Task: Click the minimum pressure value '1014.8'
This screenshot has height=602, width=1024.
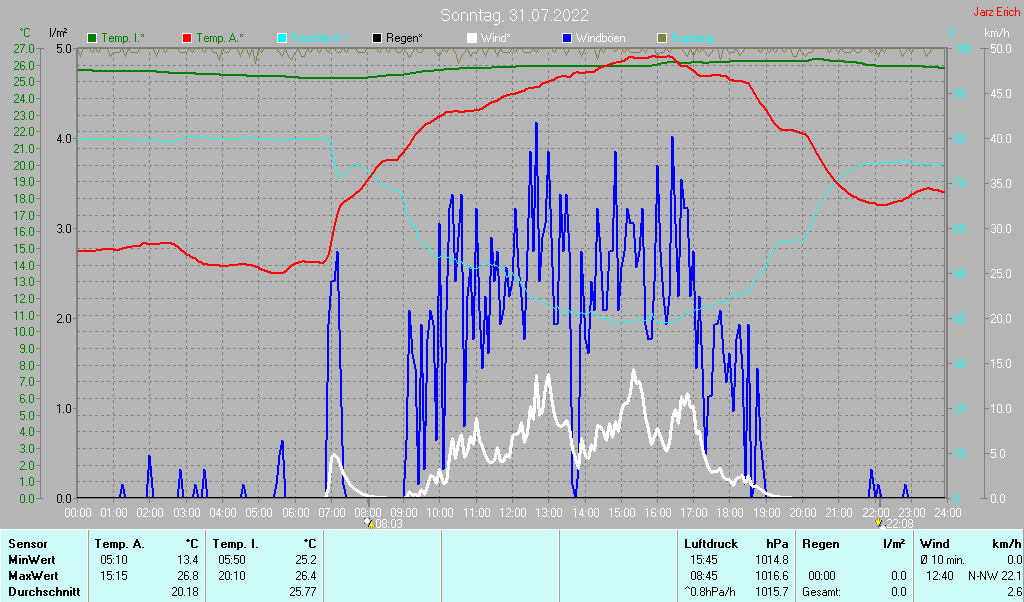Action: tap(772, 560)
